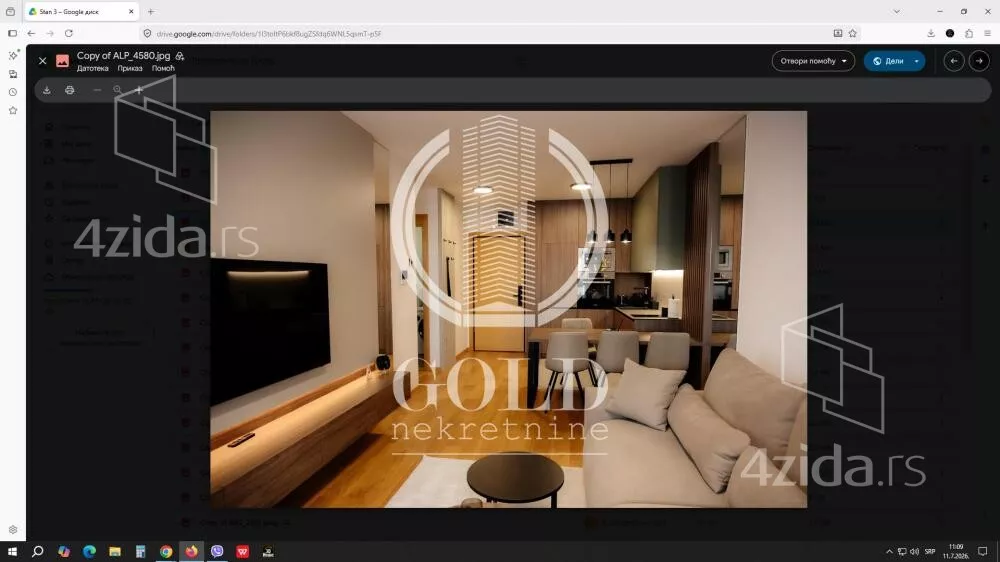
Task: Bookmark this page with the star icon
Action: pyautogui.click(x=853, y=33)
